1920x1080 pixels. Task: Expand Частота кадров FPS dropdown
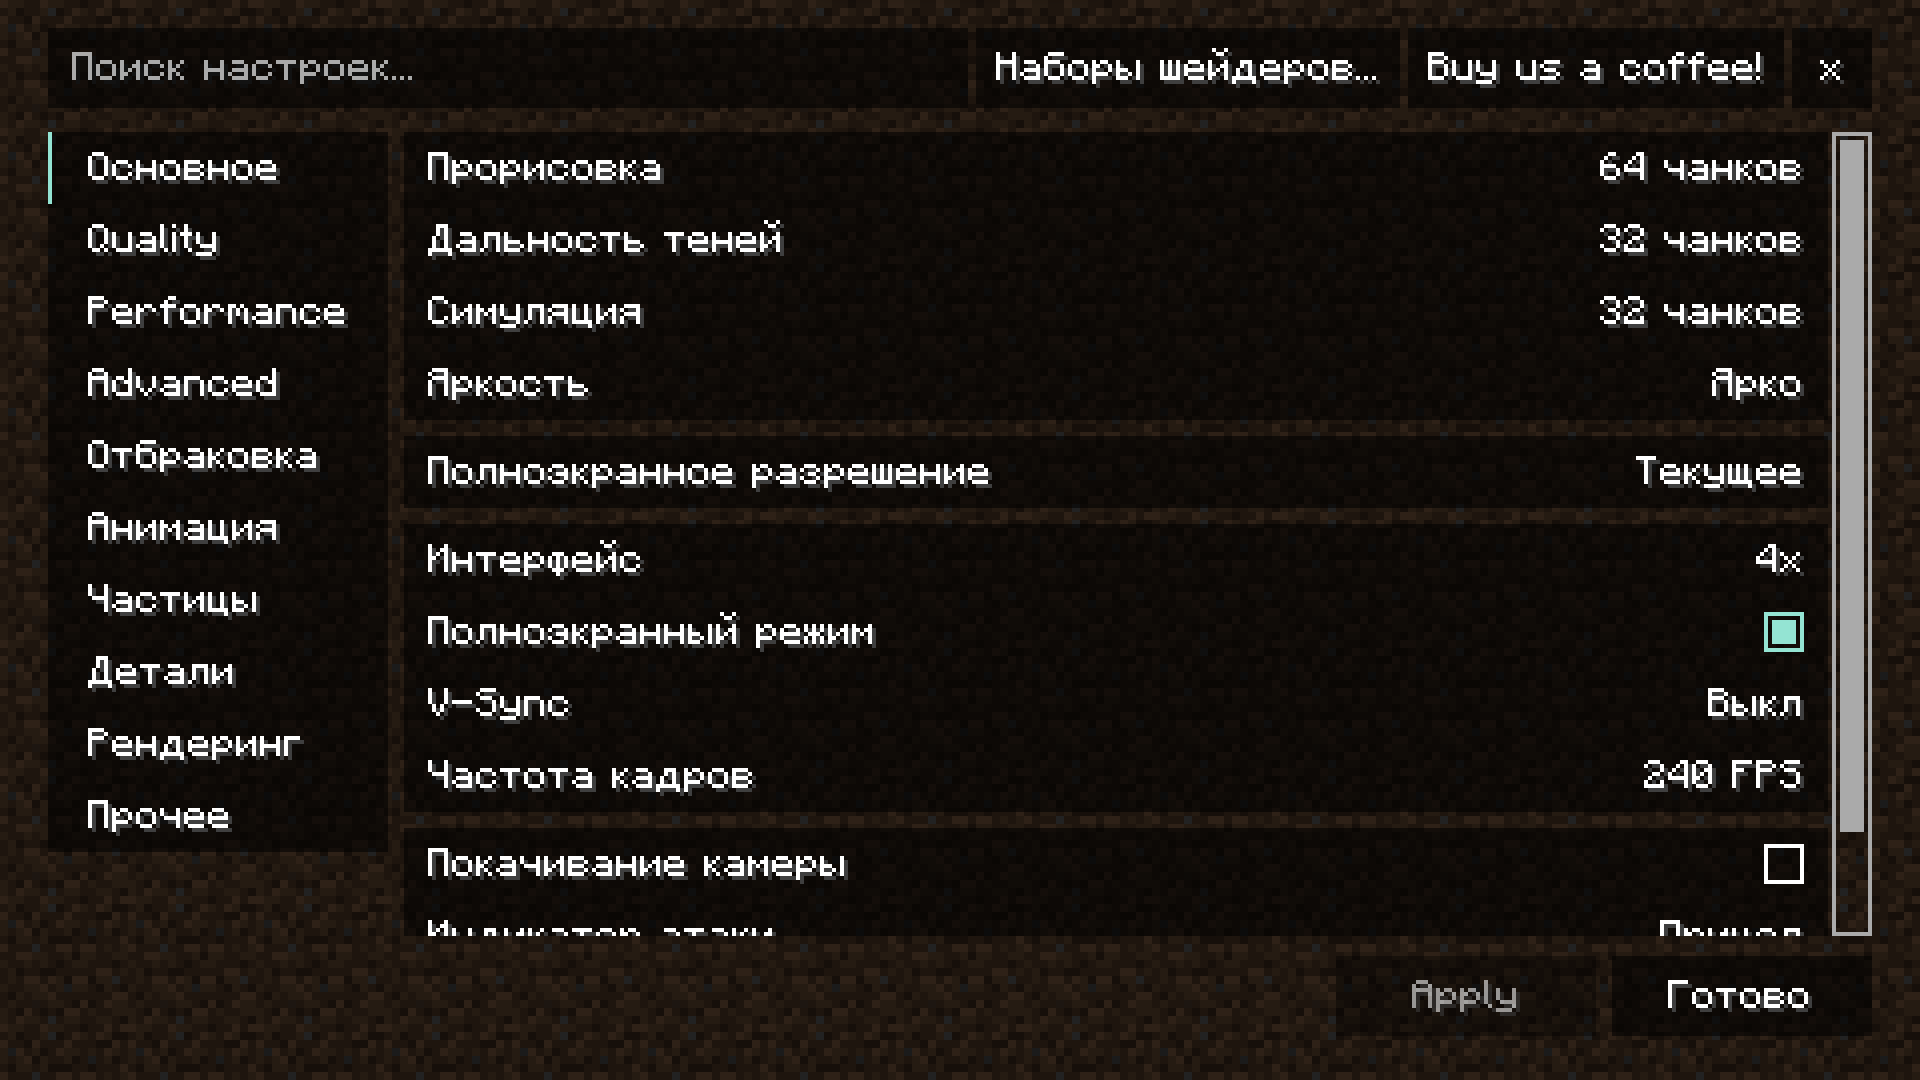[x=1722, y=775]
